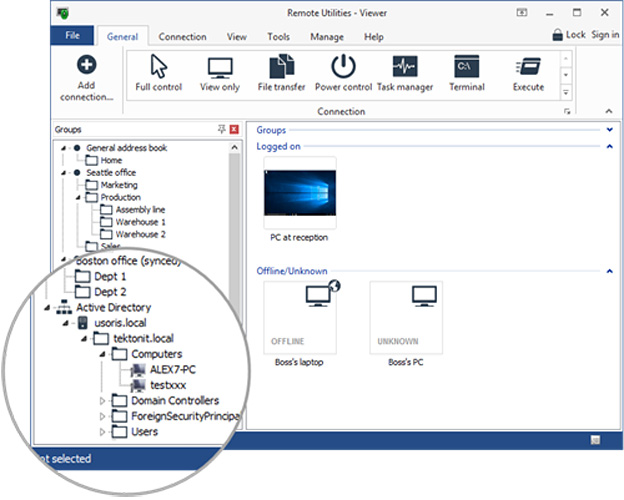This screenshot has width=624, height=500.
Task: Launch the Power control tool
Action: click(343, 67)
